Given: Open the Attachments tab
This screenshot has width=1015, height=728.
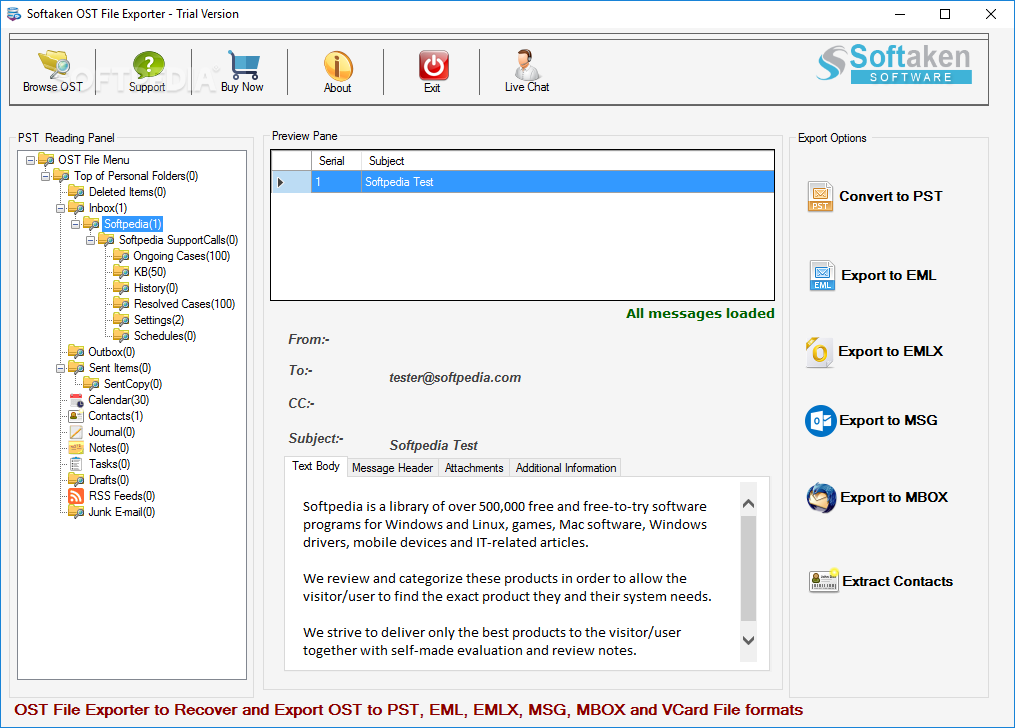Looking at the screenshot, I should tap(474, 468).
